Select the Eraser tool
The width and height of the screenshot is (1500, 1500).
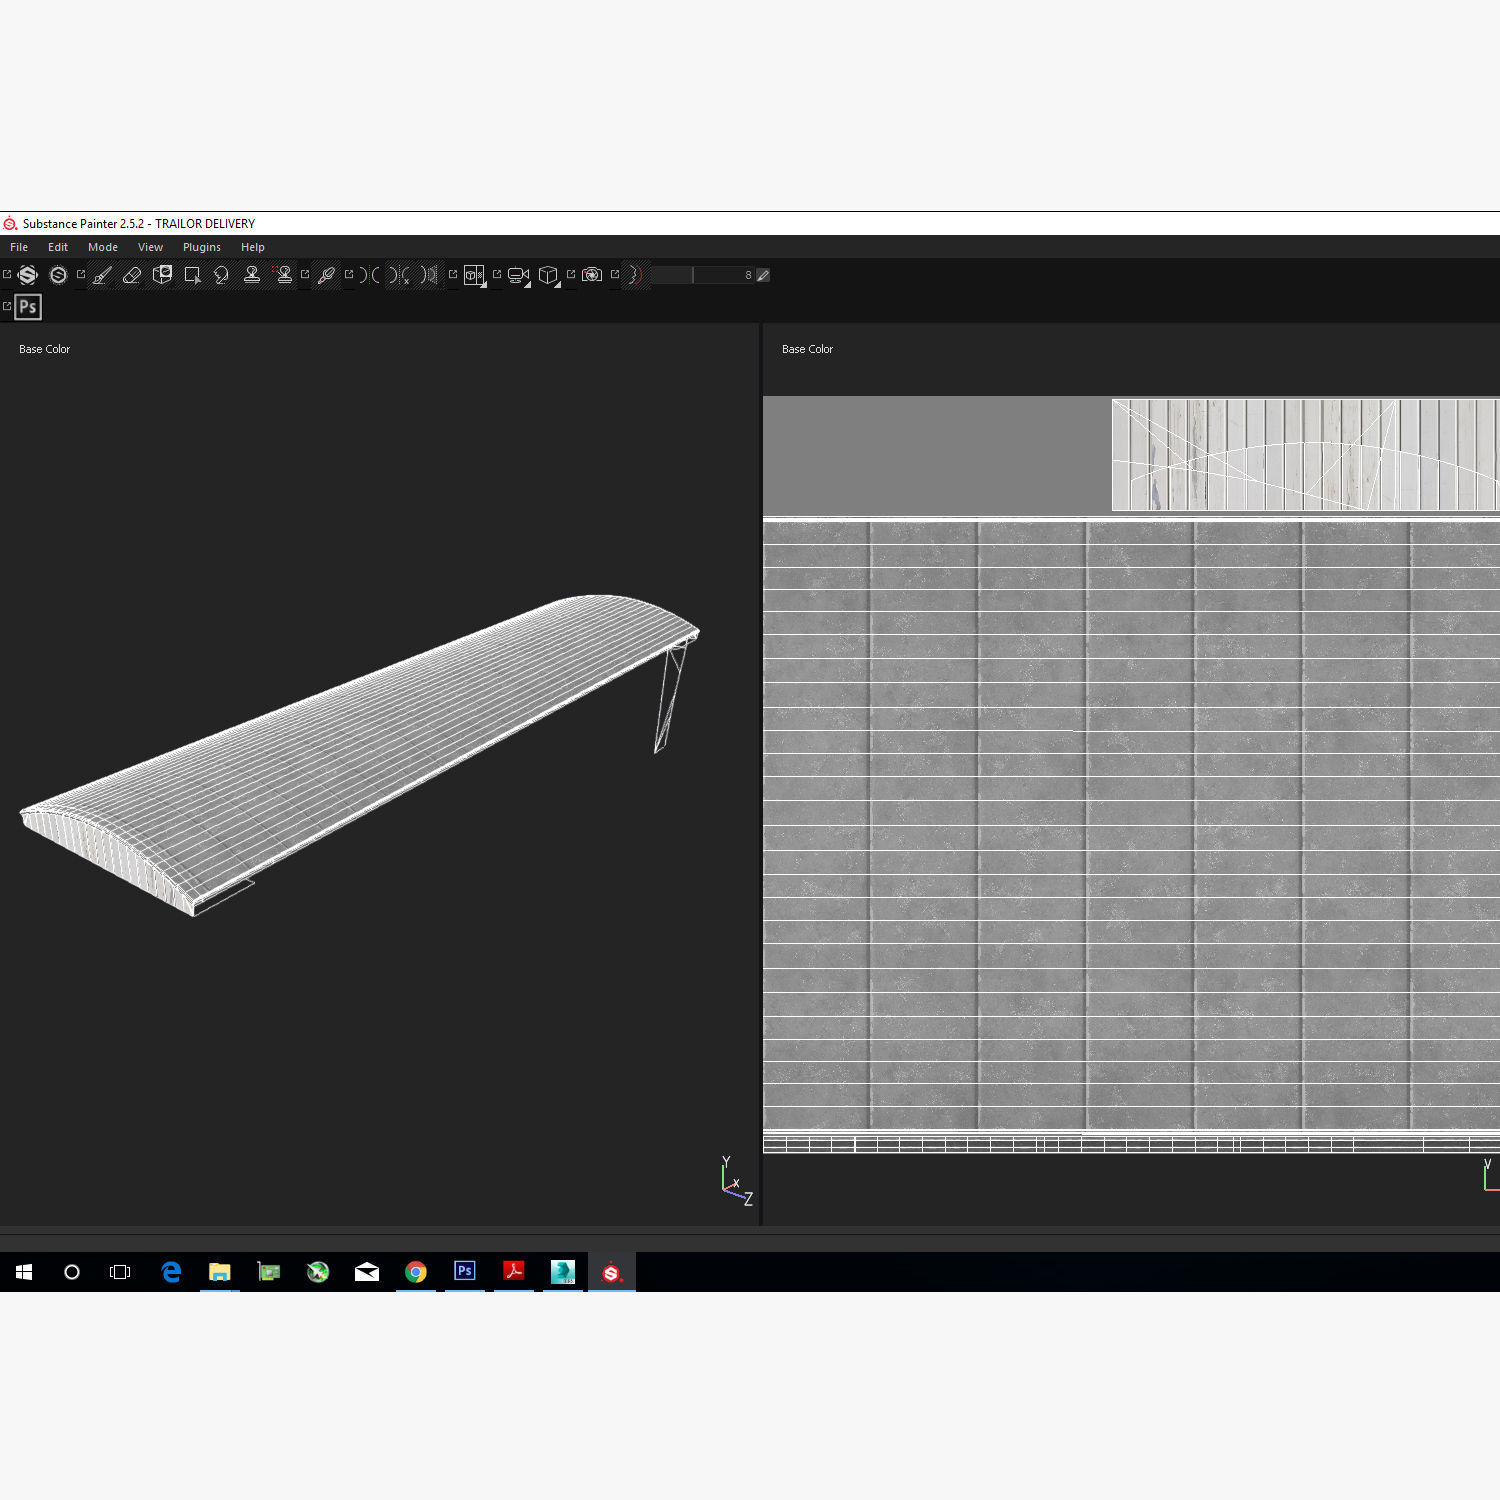[132, 275]
